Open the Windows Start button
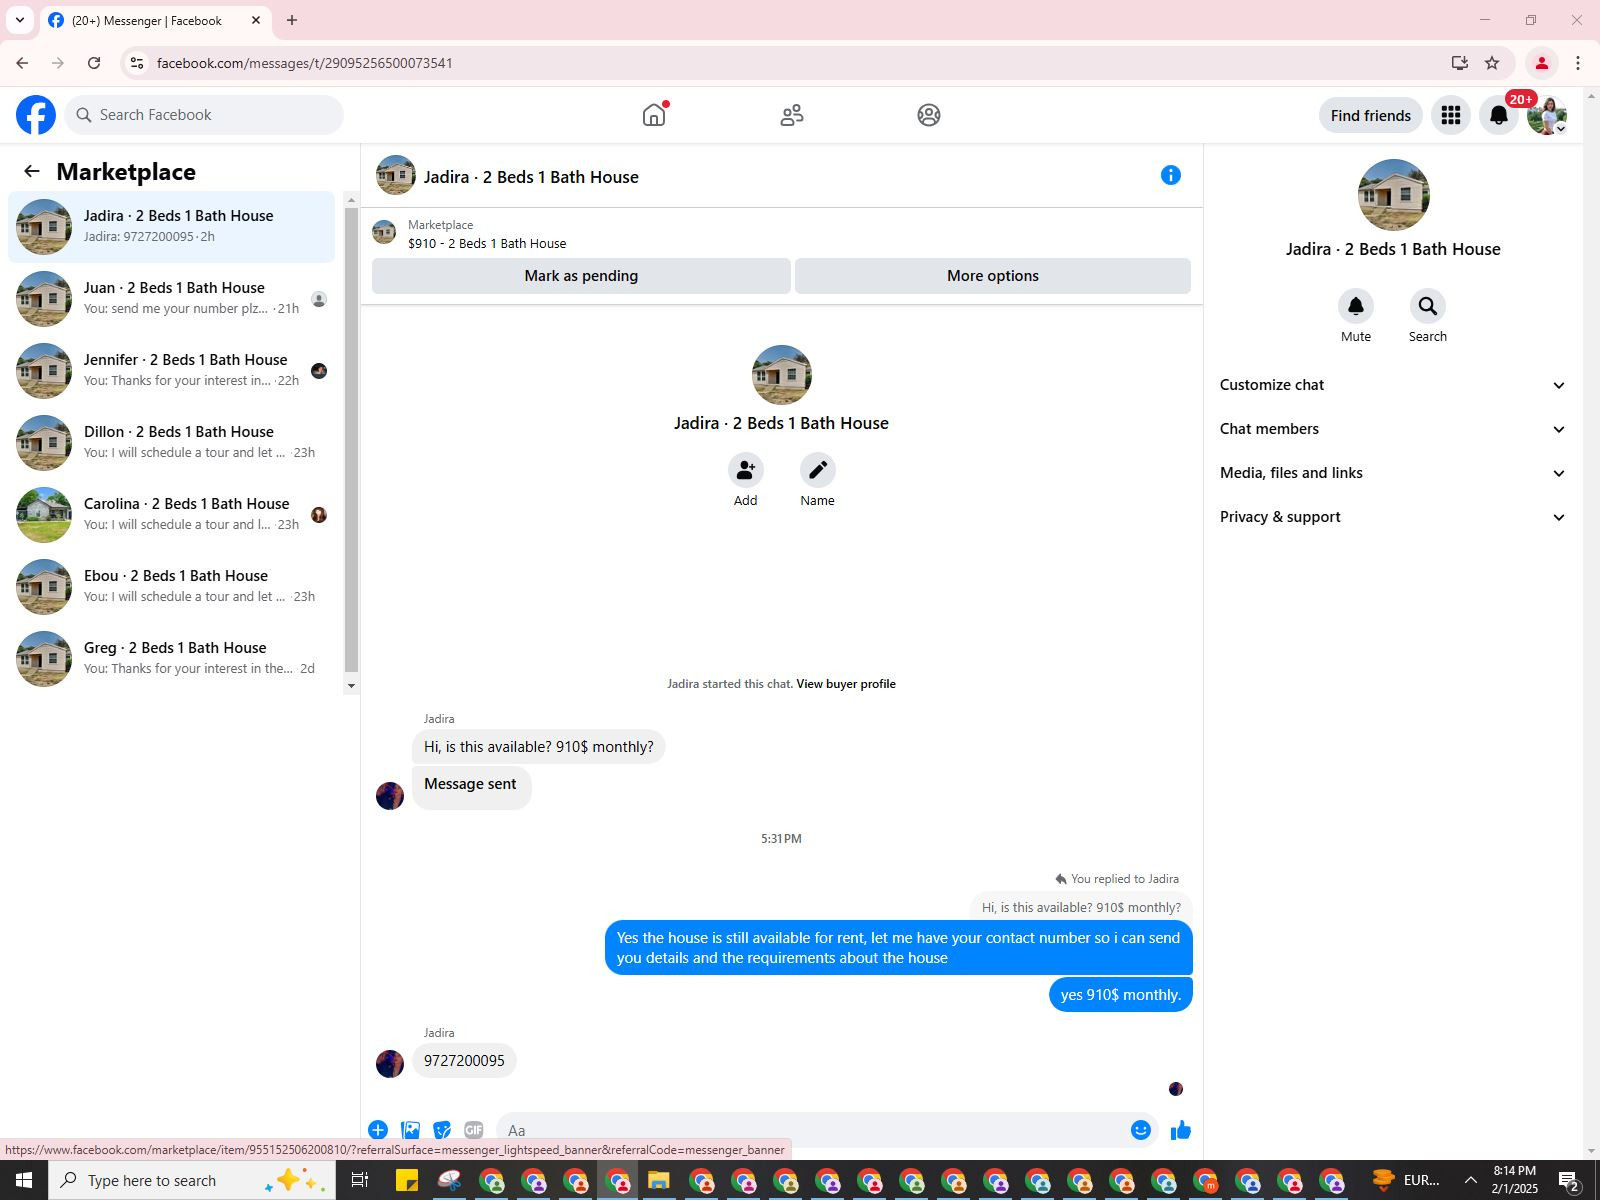 [24, 1180]
